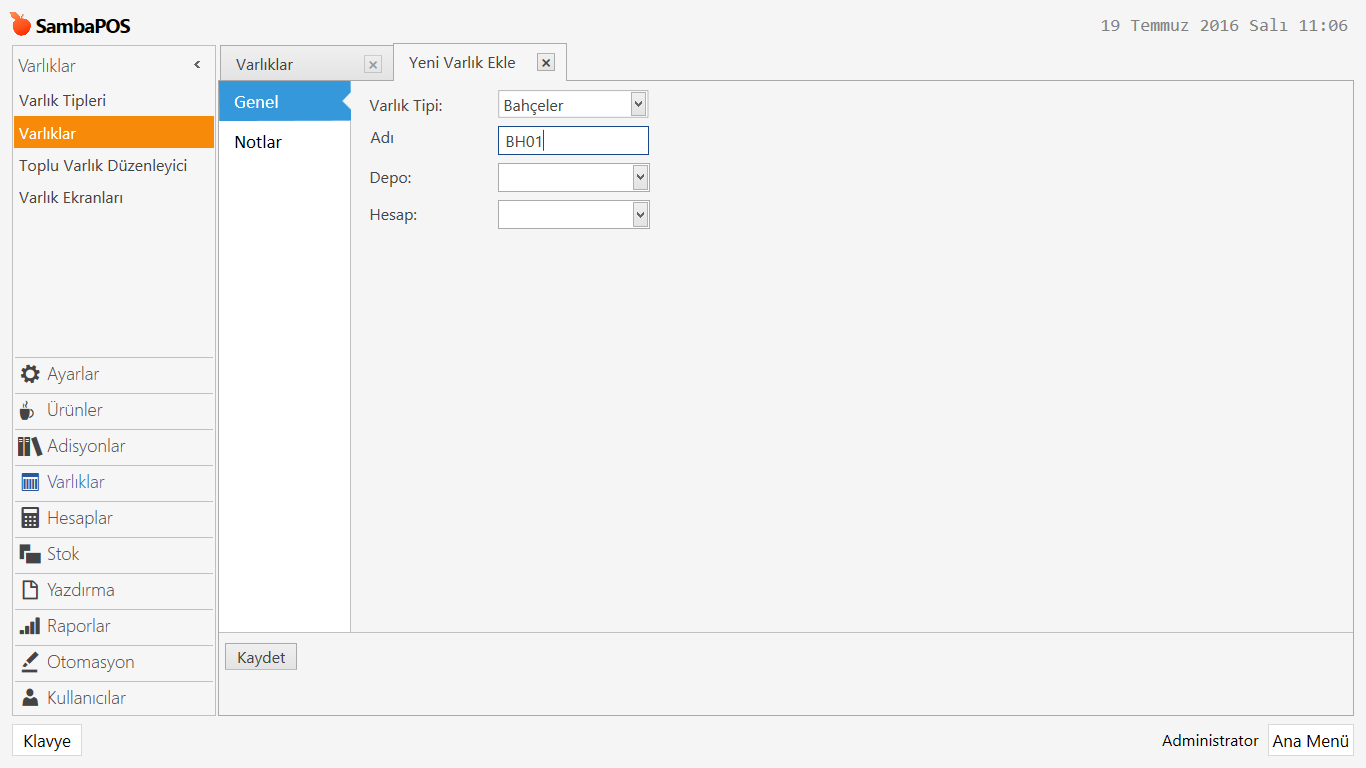Click the Yazdırma page icon
This screenshot has width=1366, height=768.
click(x=30, y=590)
